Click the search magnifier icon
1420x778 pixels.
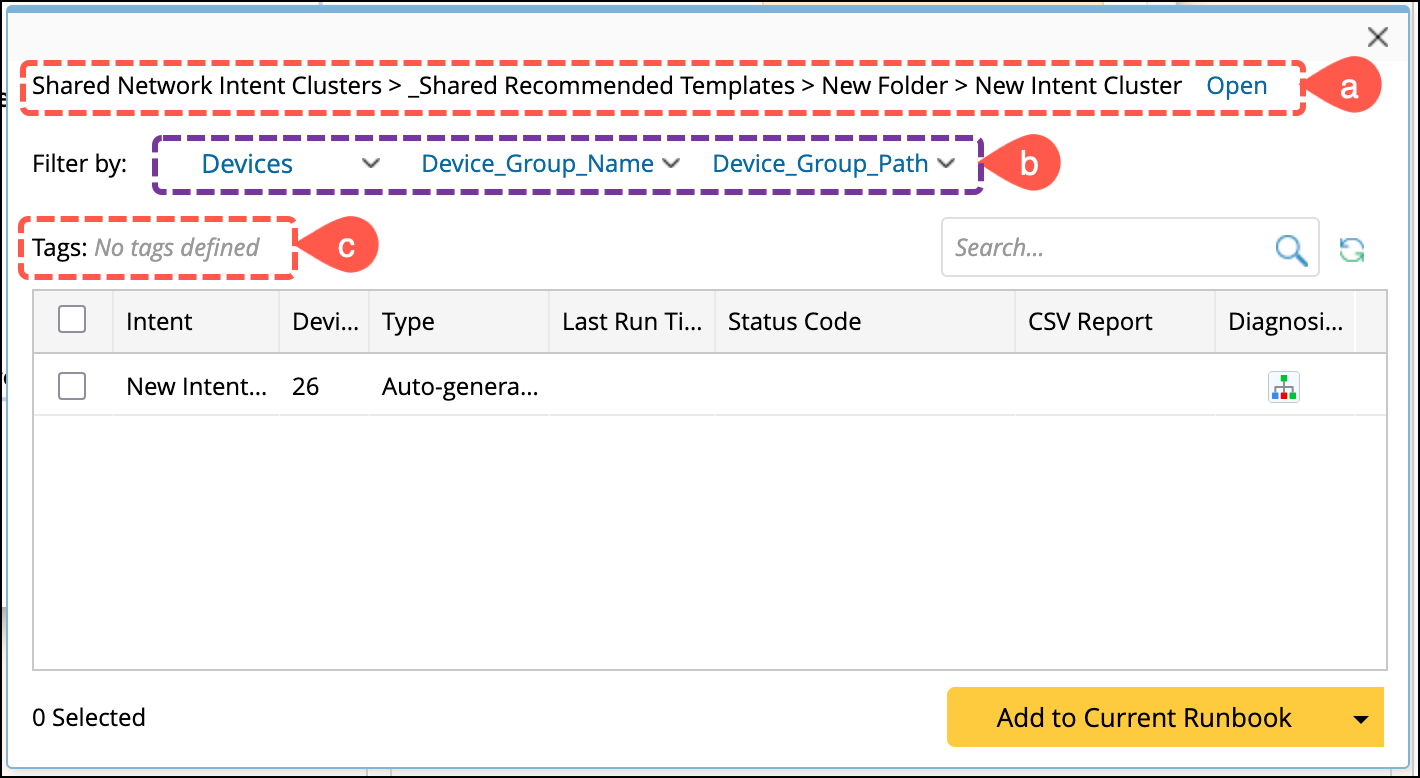[1291, 249]
